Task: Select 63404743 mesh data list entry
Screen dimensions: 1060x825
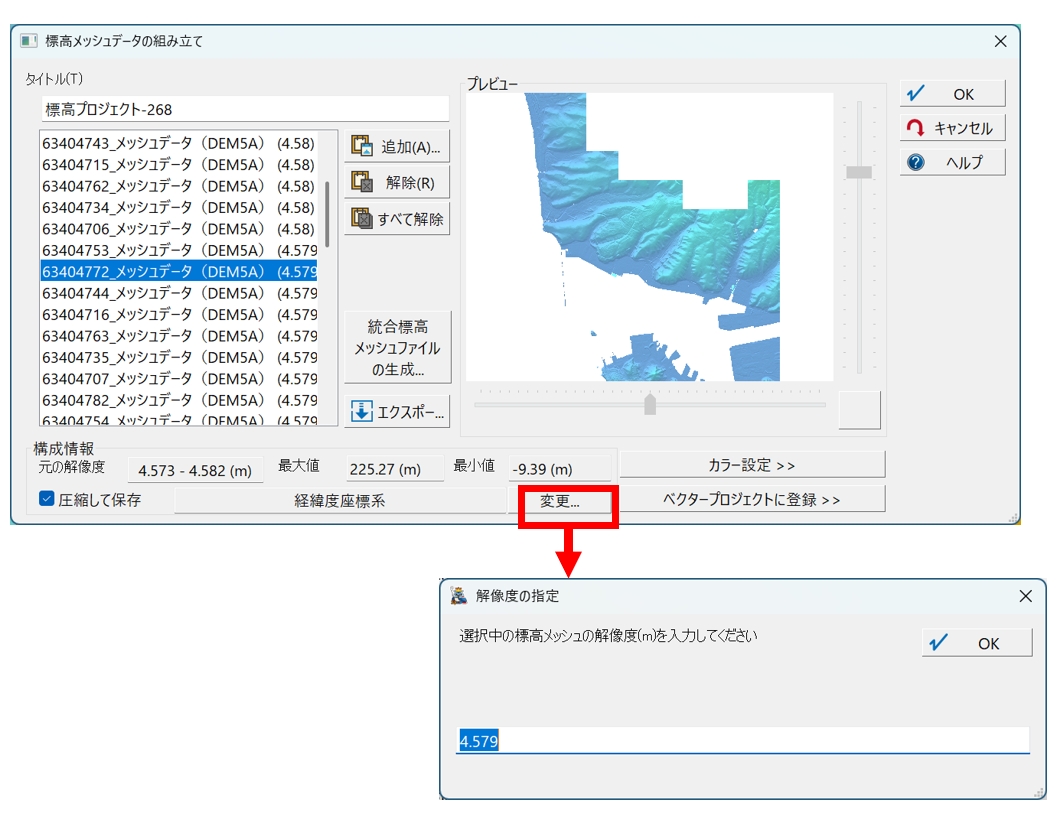Action: point(178,143)
